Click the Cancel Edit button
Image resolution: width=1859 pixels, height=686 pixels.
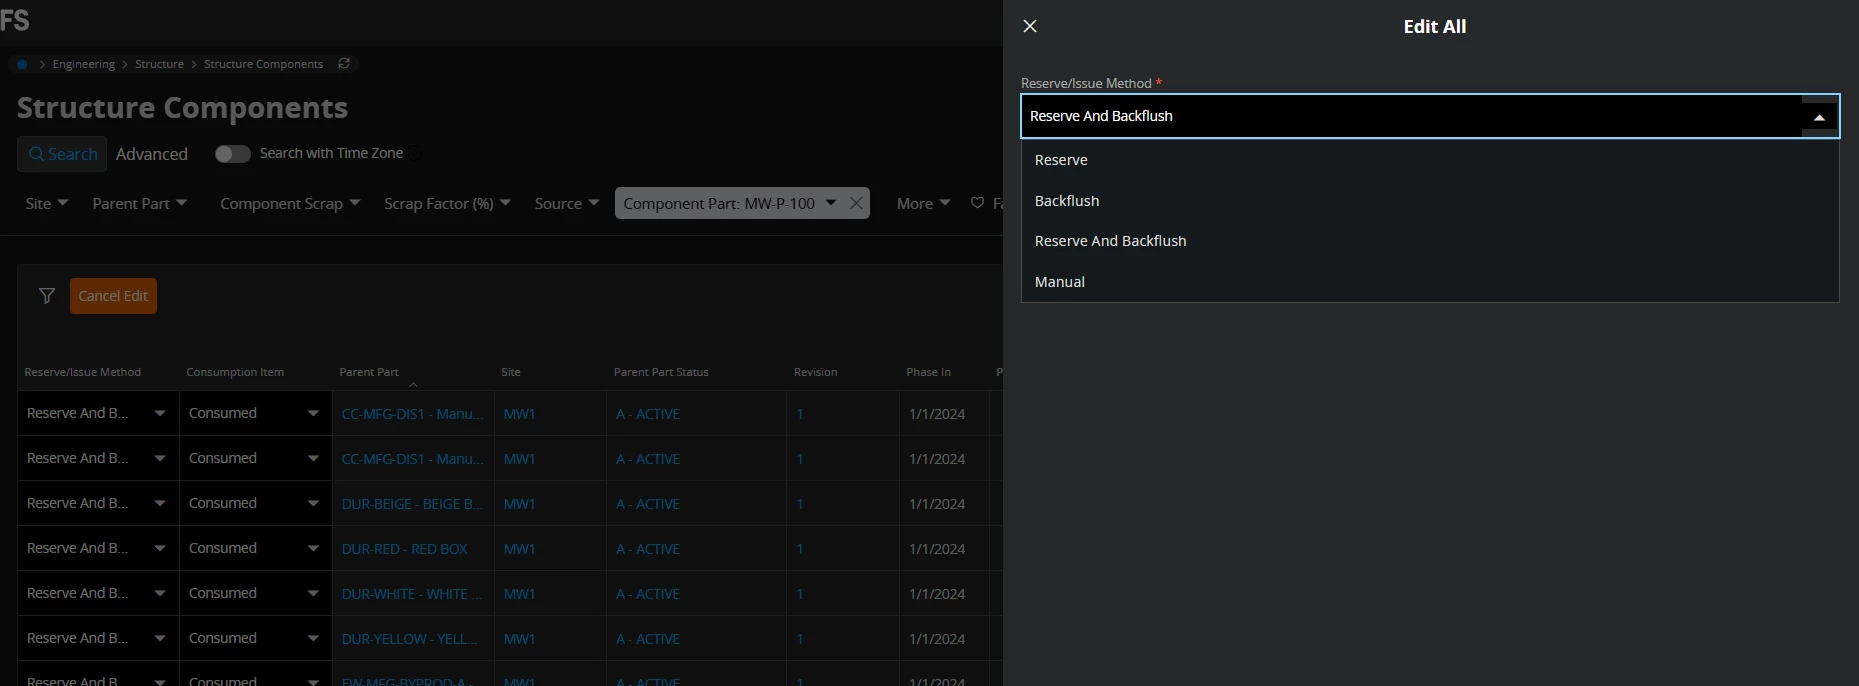(113, 296)
